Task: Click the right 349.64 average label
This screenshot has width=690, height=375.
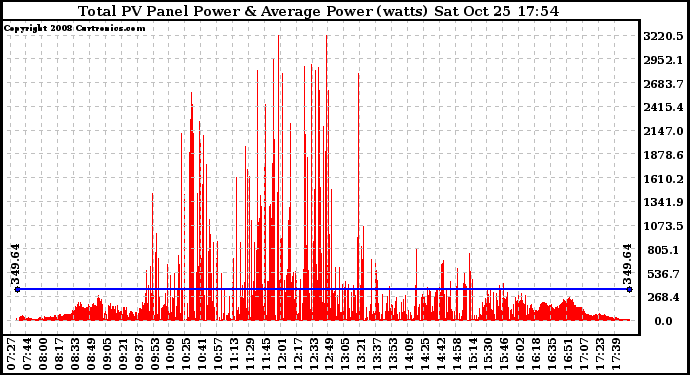Action: tap(627, 265)
